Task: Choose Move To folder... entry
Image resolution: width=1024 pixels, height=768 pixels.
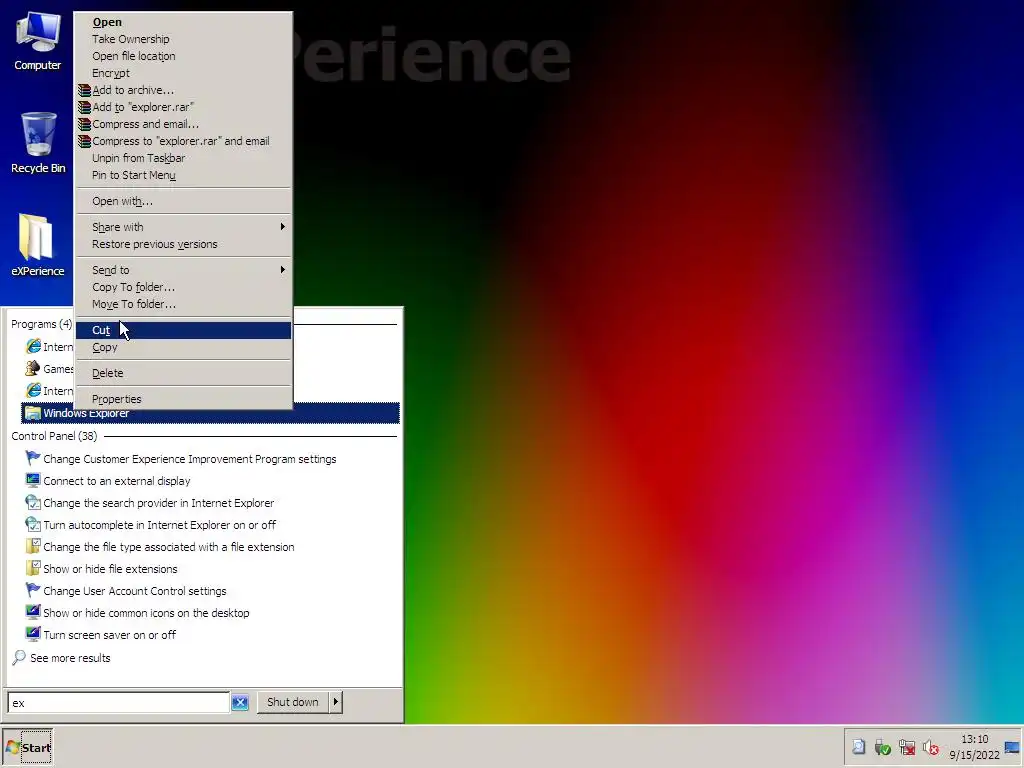Action: [x=184, y=304]
